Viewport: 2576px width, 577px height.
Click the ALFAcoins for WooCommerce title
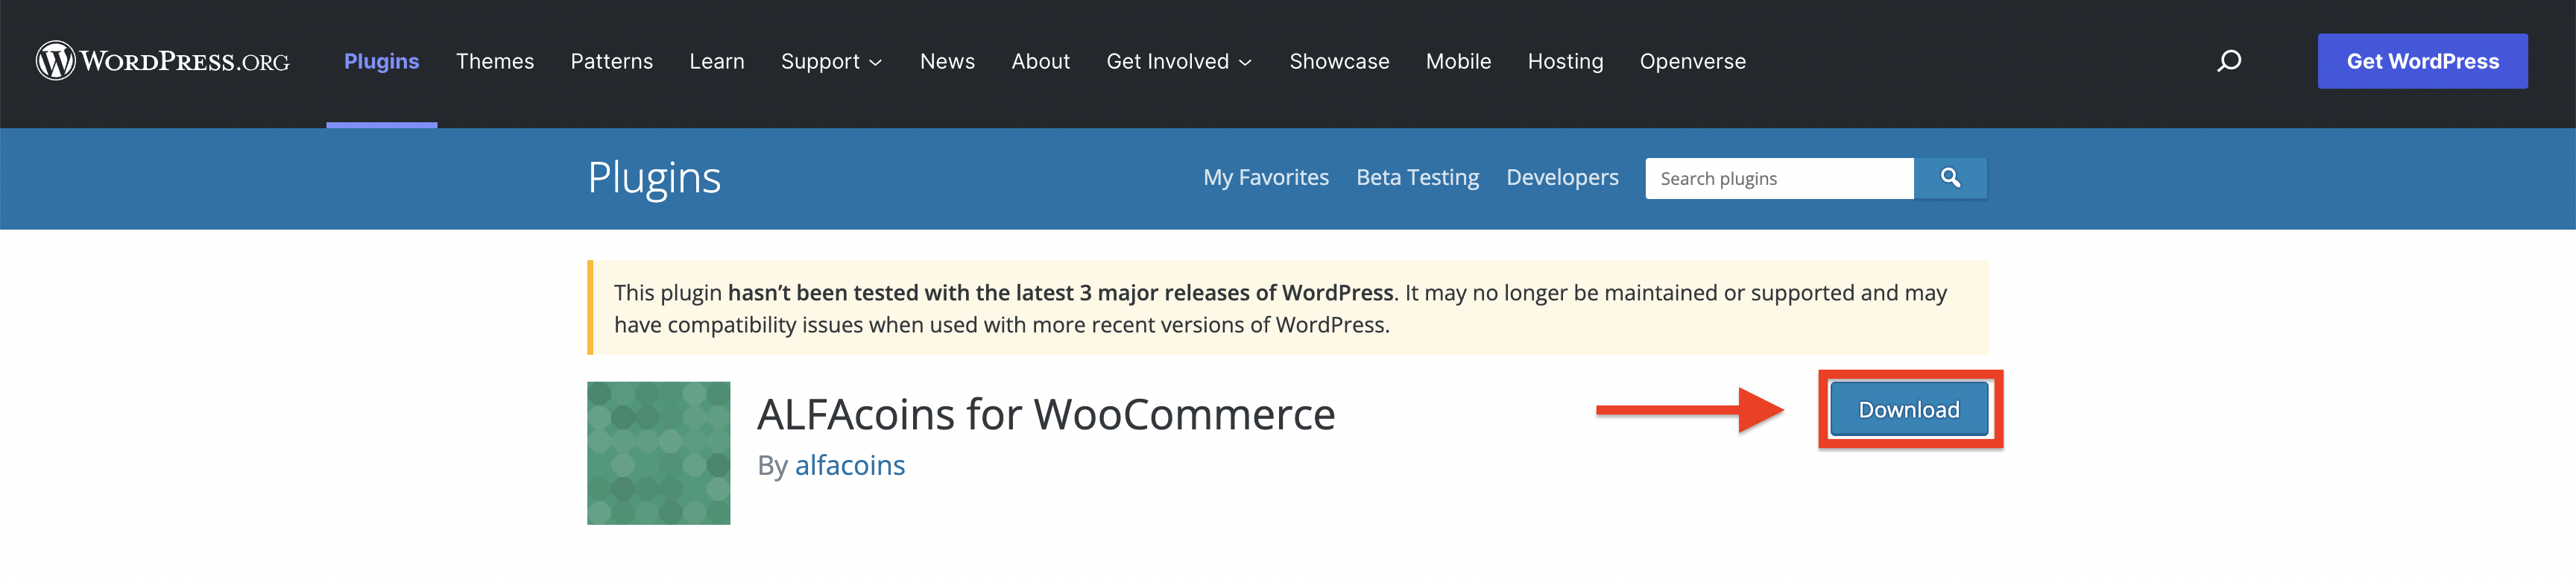pos(1046,414)
